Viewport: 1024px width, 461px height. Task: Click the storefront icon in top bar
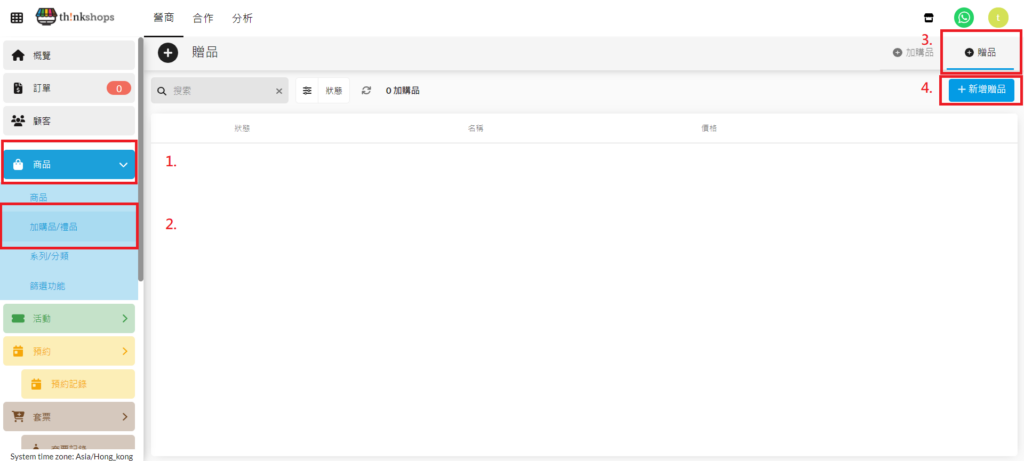click(929, 18)
